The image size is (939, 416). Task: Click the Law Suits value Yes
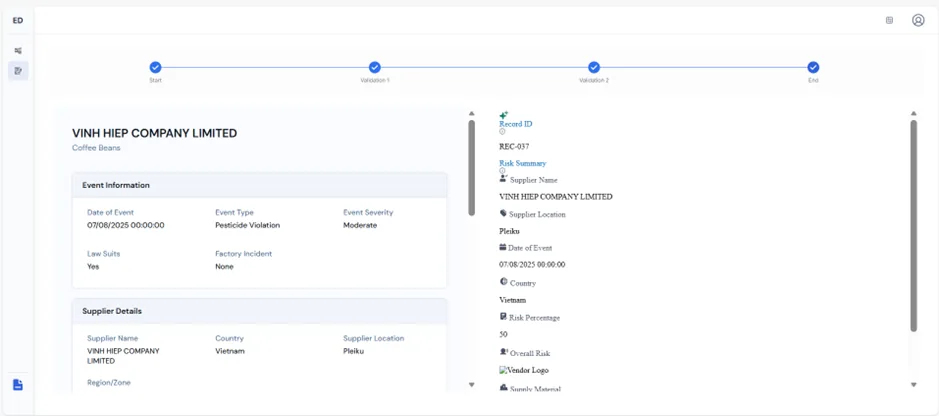pos(93,267)
